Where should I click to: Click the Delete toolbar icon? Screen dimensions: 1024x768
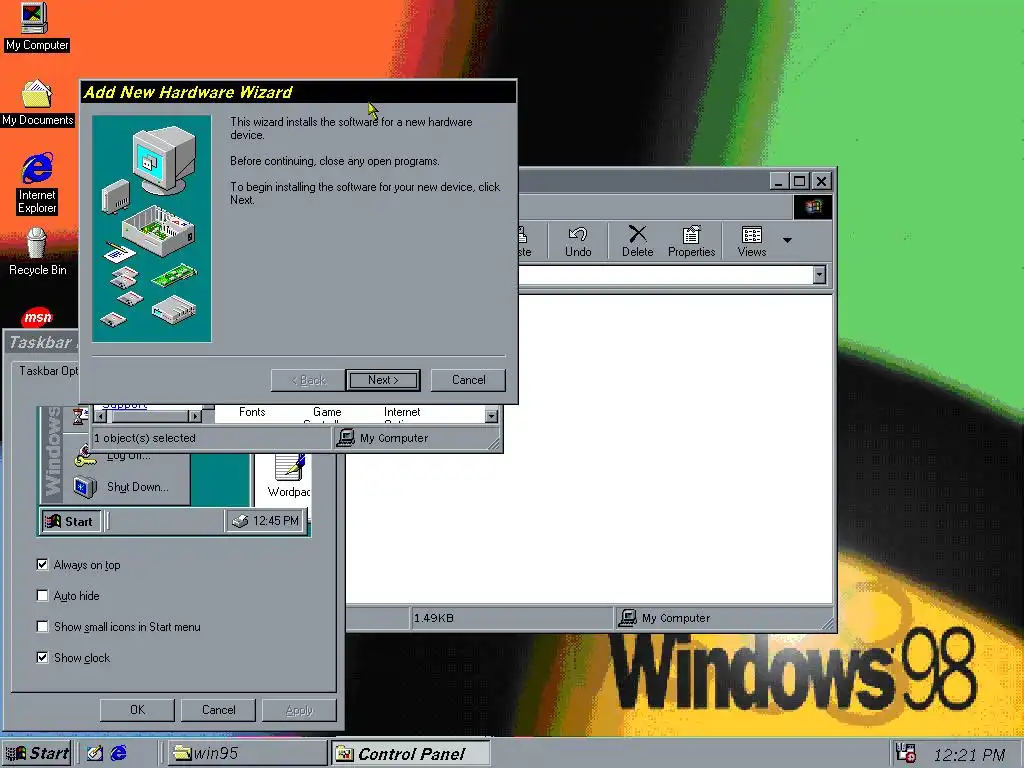637,242
